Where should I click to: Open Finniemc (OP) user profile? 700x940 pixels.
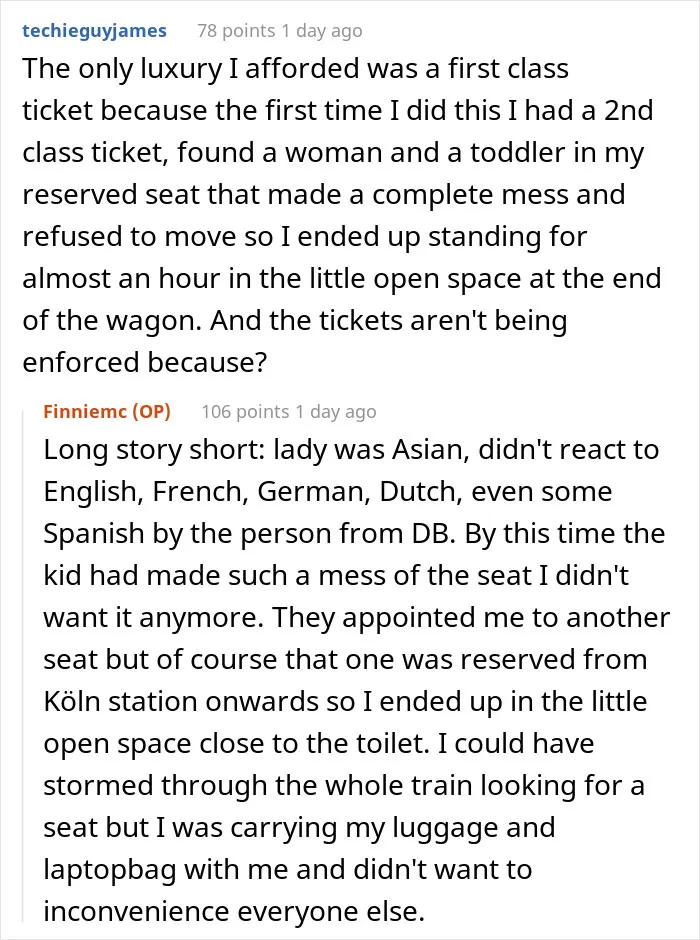pyautogui.click(x=107, y=411)
